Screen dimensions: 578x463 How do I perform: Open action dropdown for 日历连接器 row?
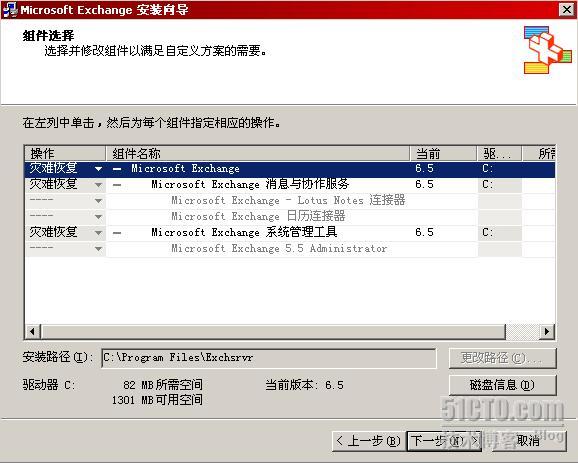click(x=98, y=217)
